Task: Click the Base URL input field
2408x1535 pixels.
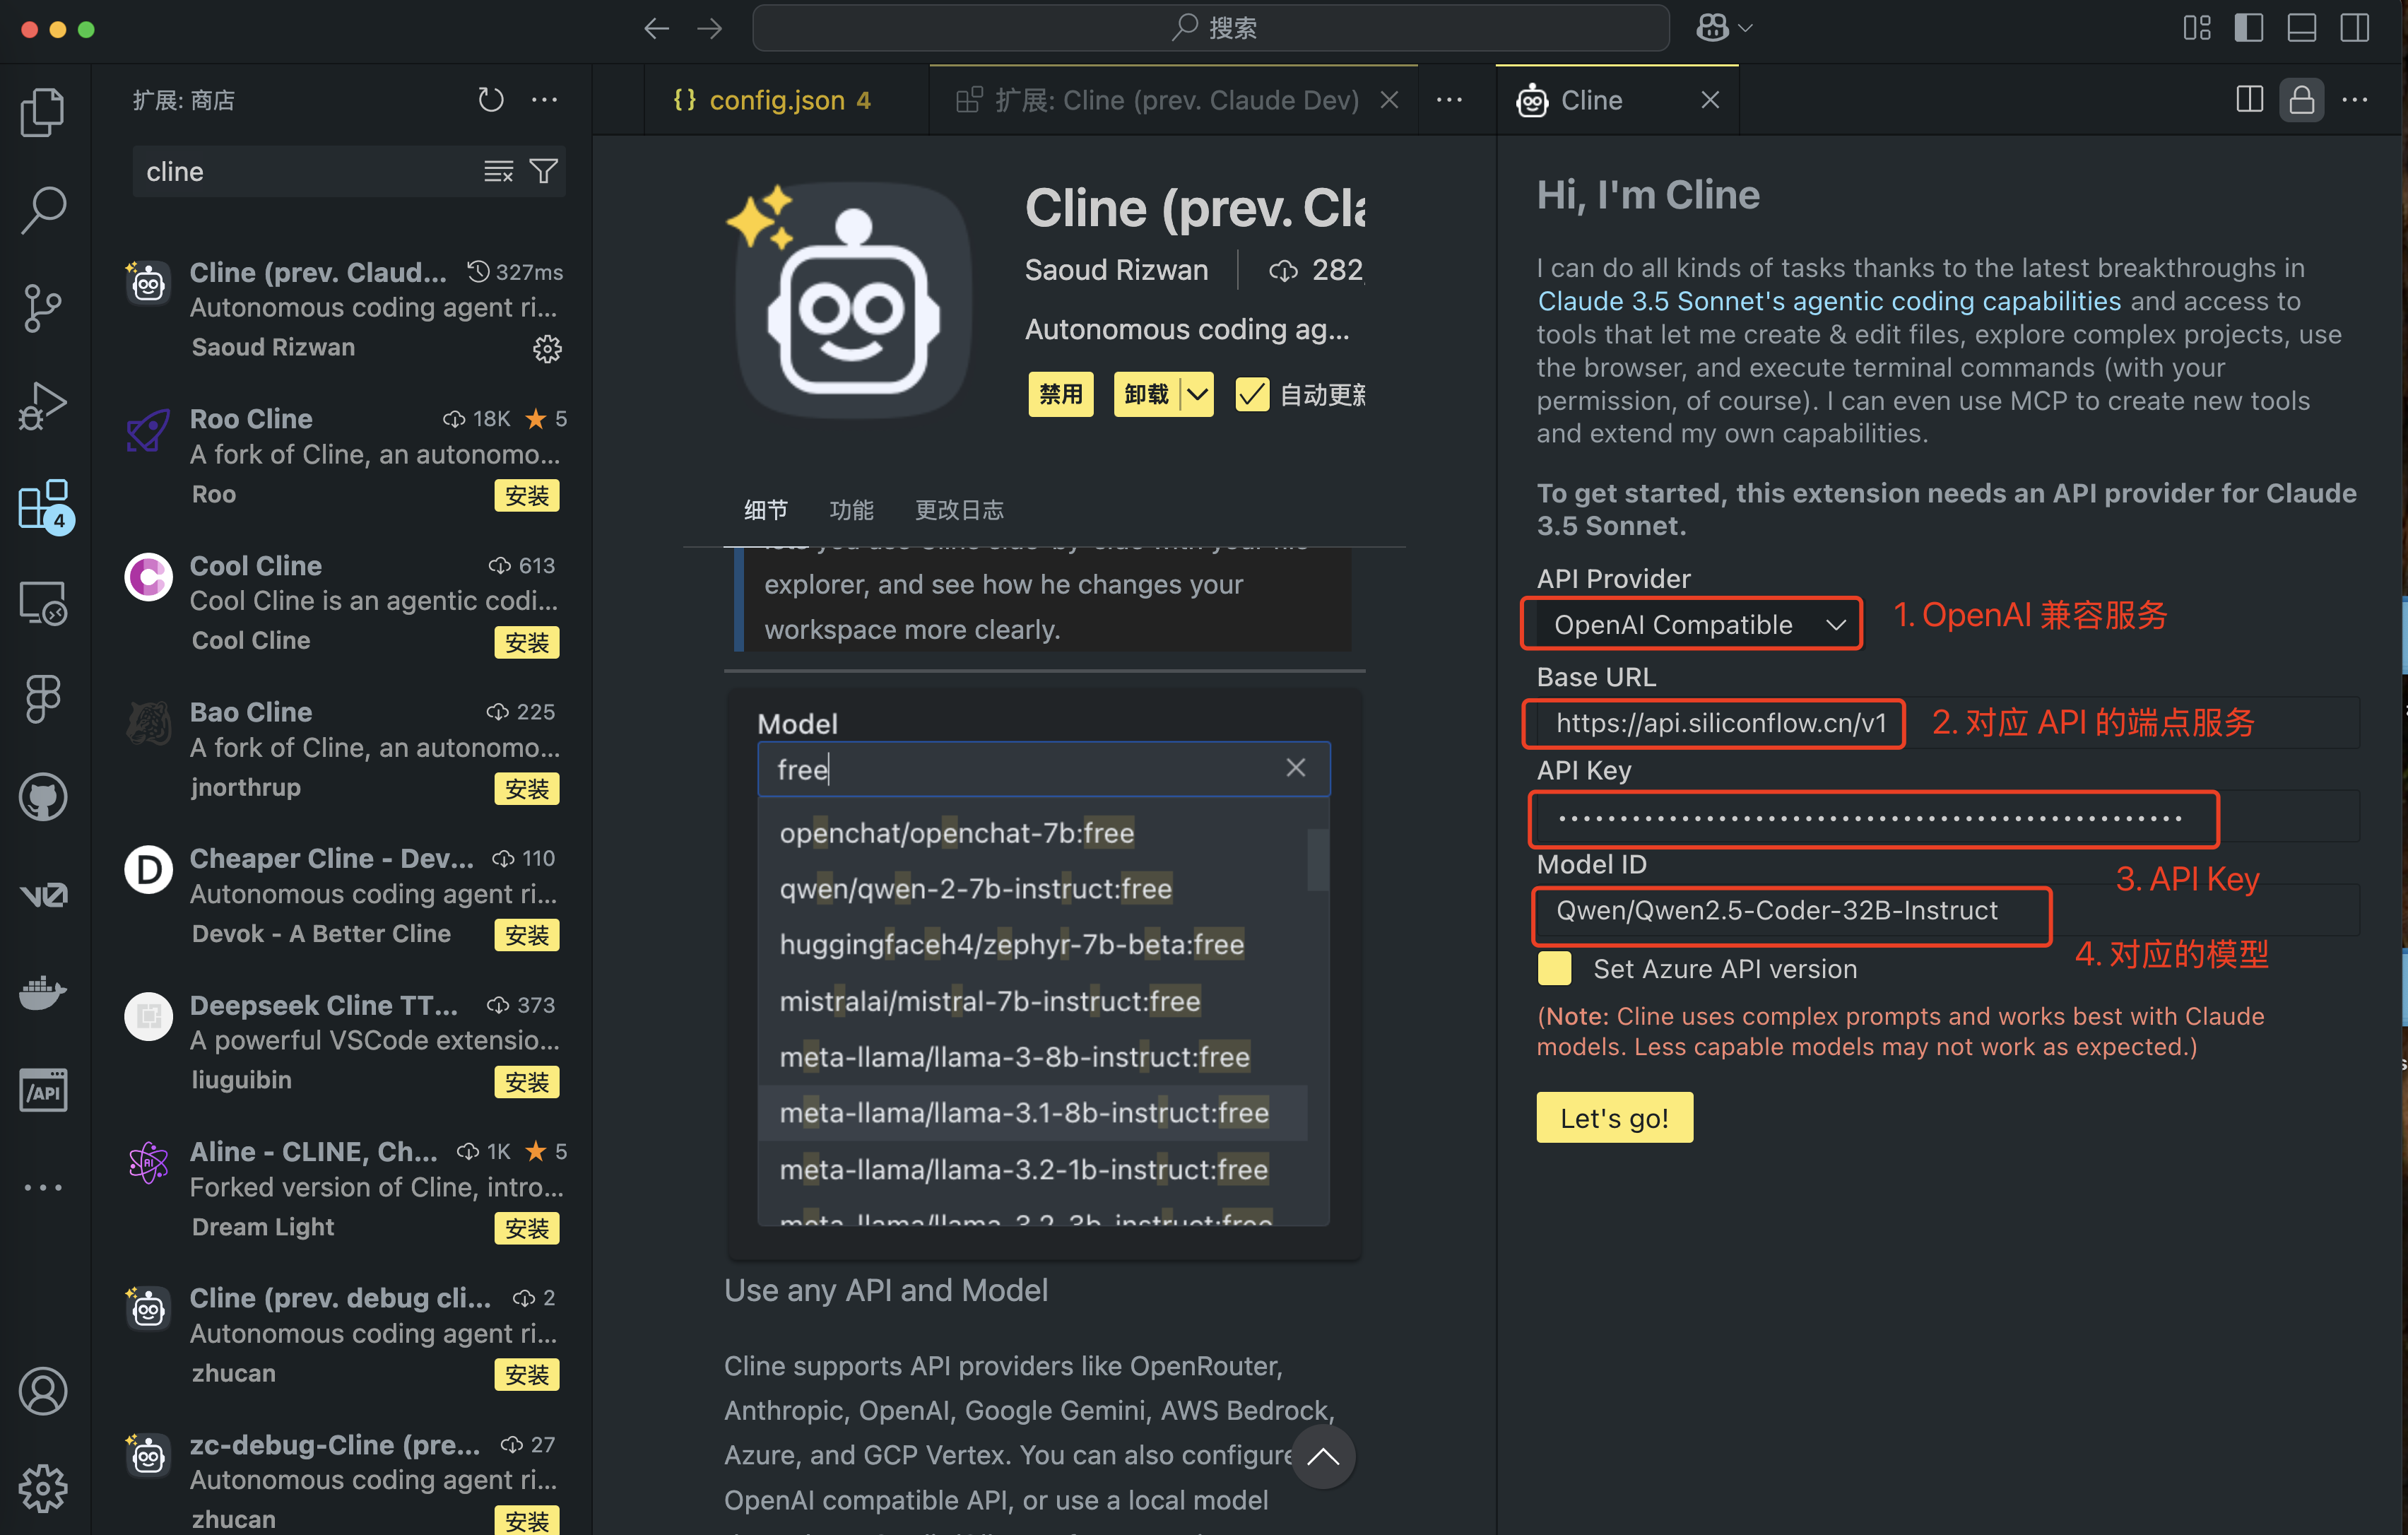Action: tap(1948, 722)
